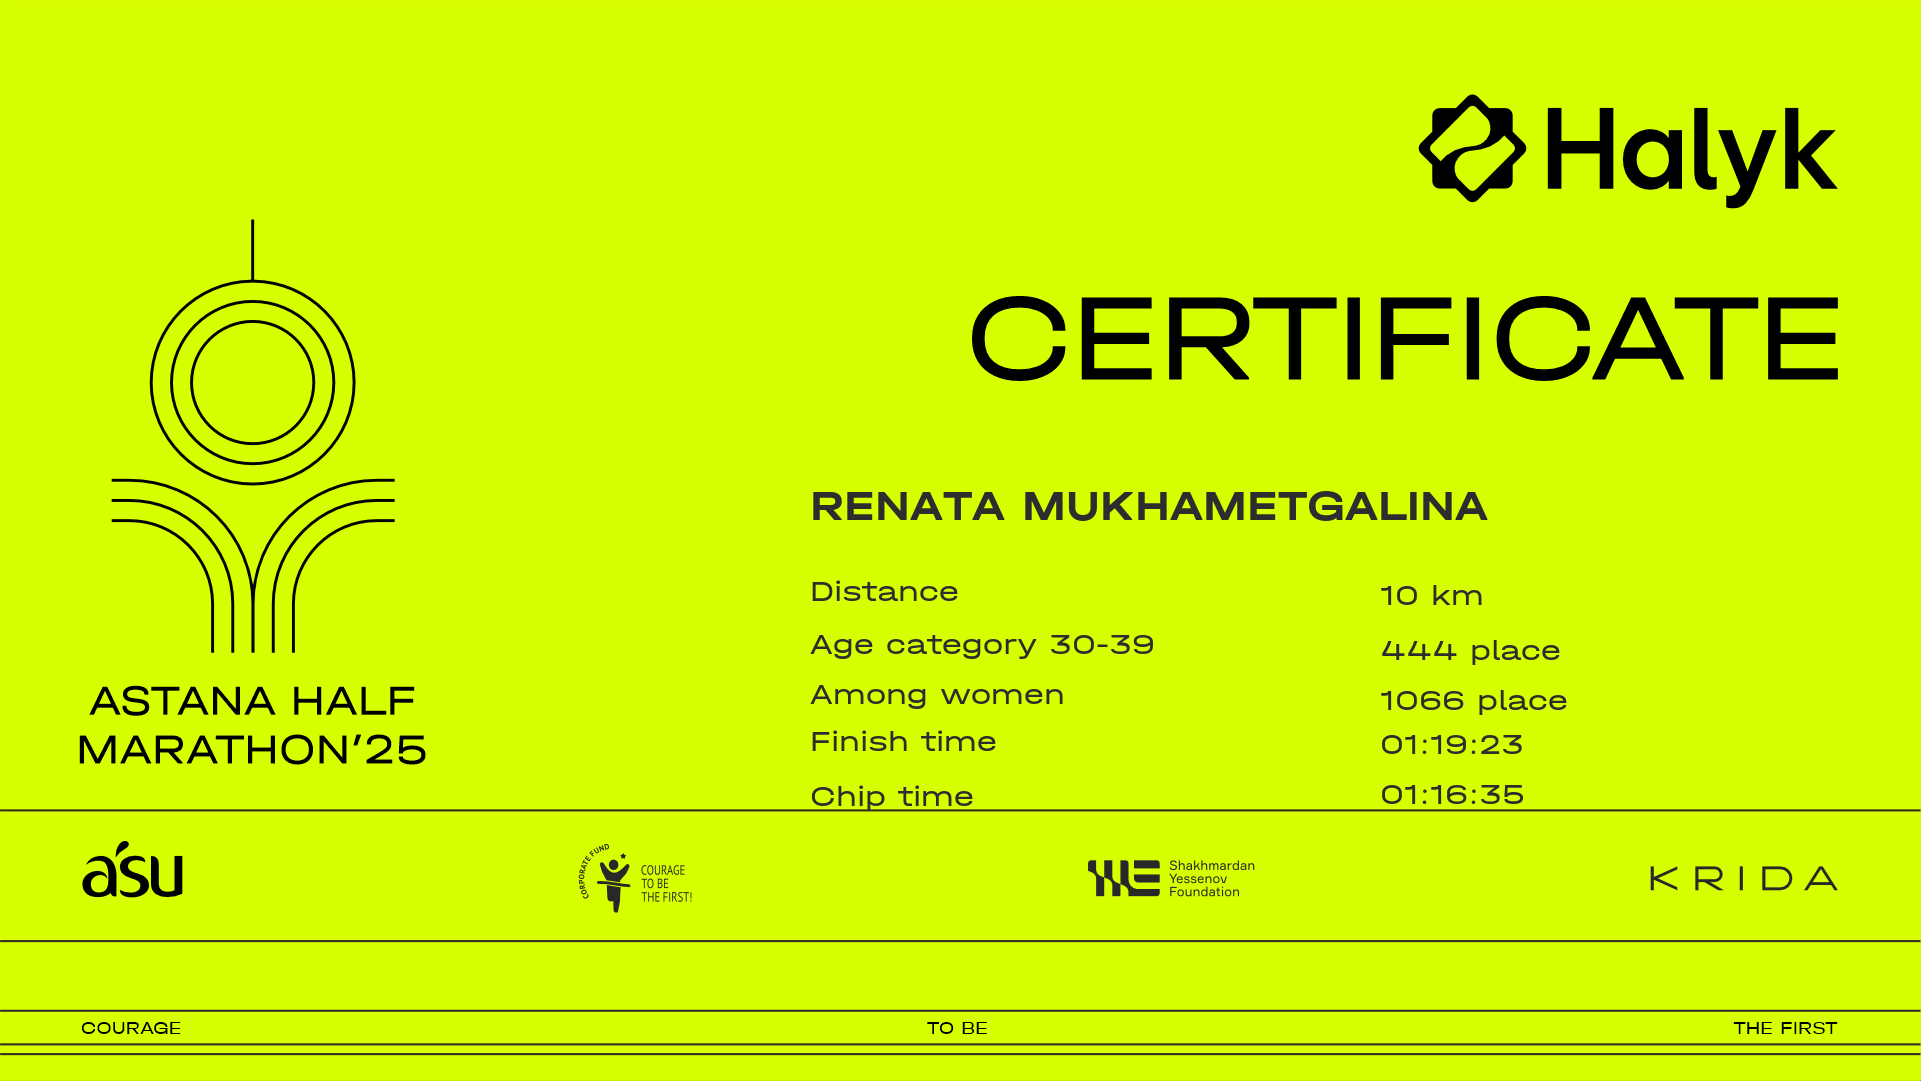
Task: Click the Halyk brand wordmark
Action: (x=1691, y=154)
